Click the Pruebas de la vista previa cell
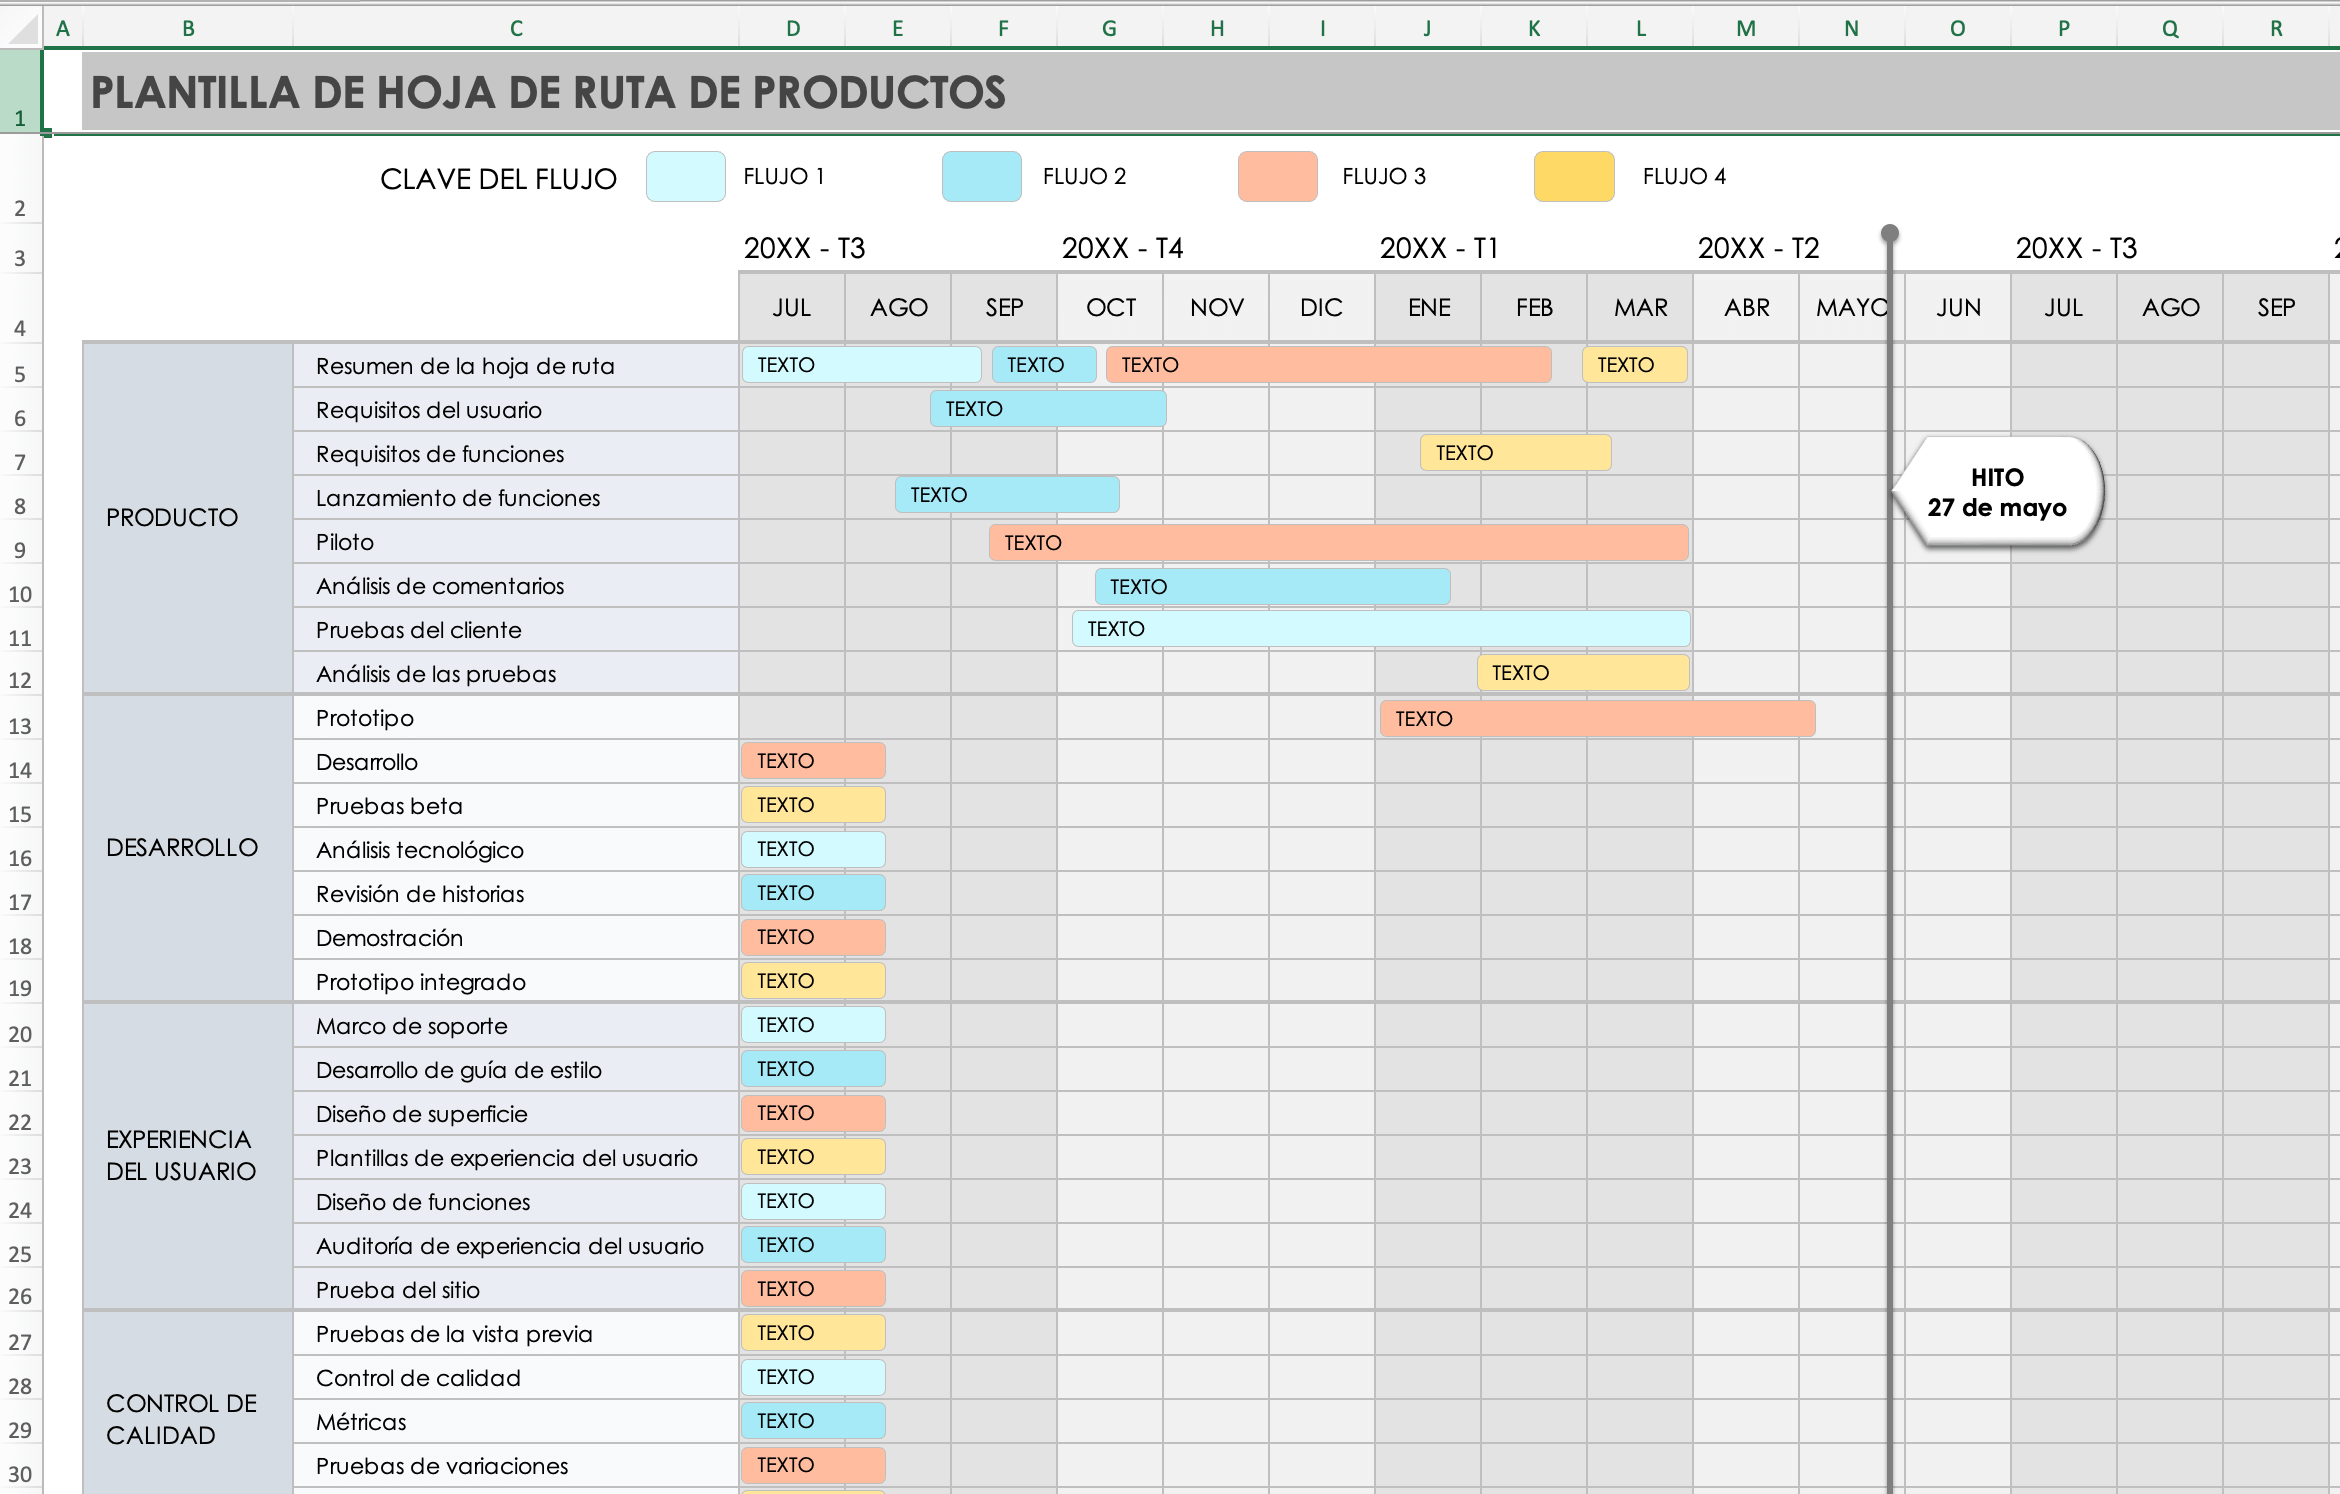Image resolution: width=2340 pixels, height=1494 pixels. point(516,1334)
